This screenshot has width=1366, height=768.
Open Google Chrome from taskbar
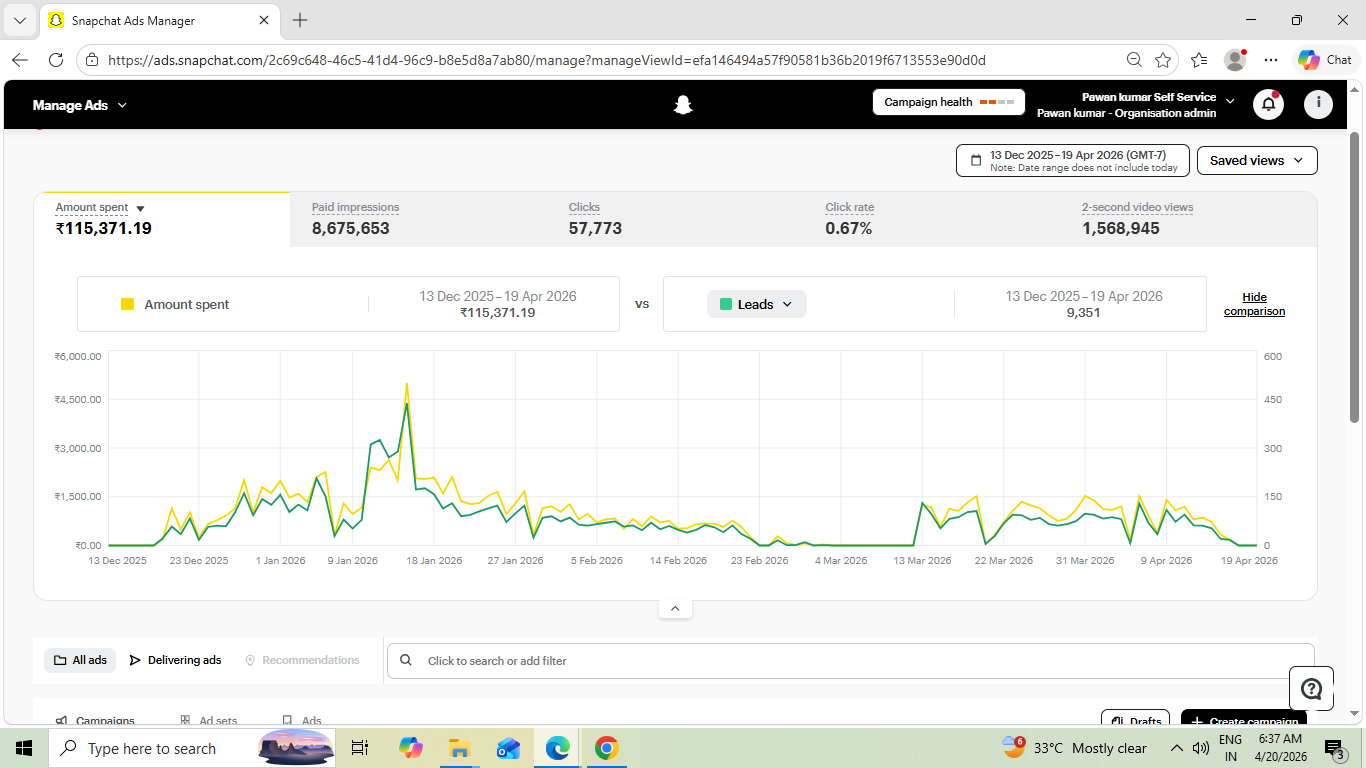click(x=606, y=748)
